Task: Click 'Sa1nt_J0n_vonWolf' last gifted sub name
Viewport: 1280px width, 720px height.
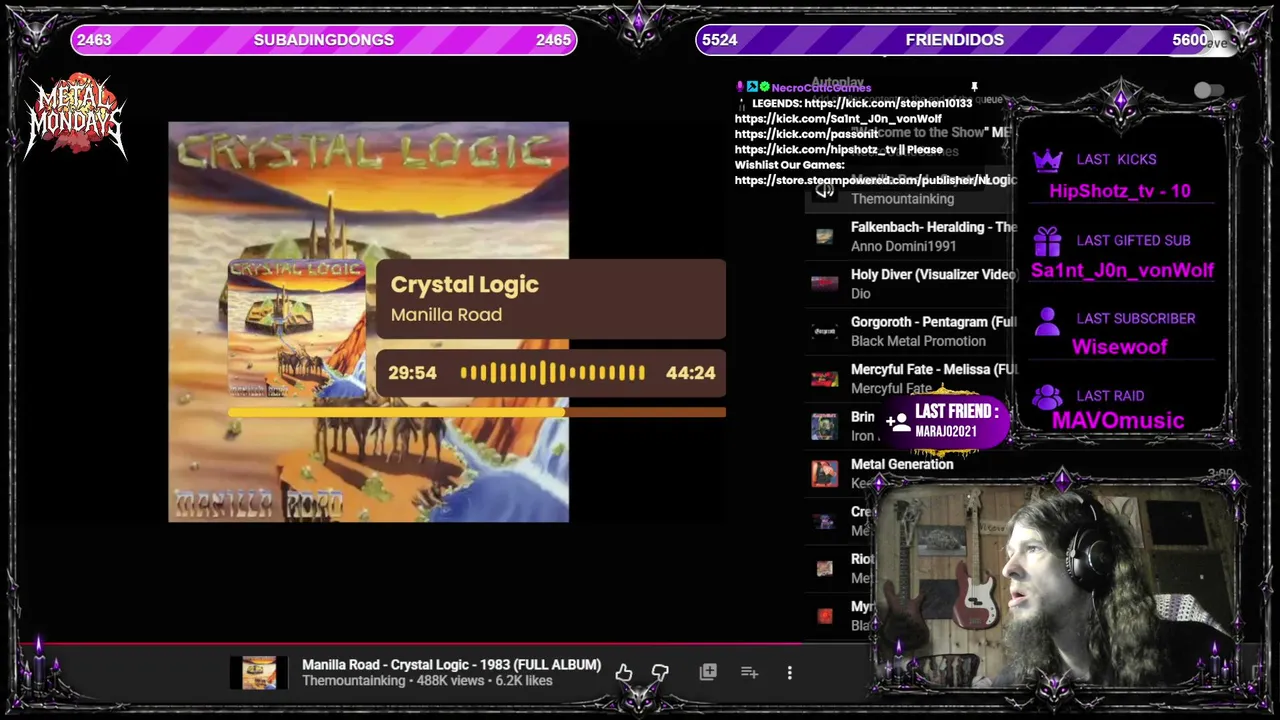Action: tap(1122, 270)
